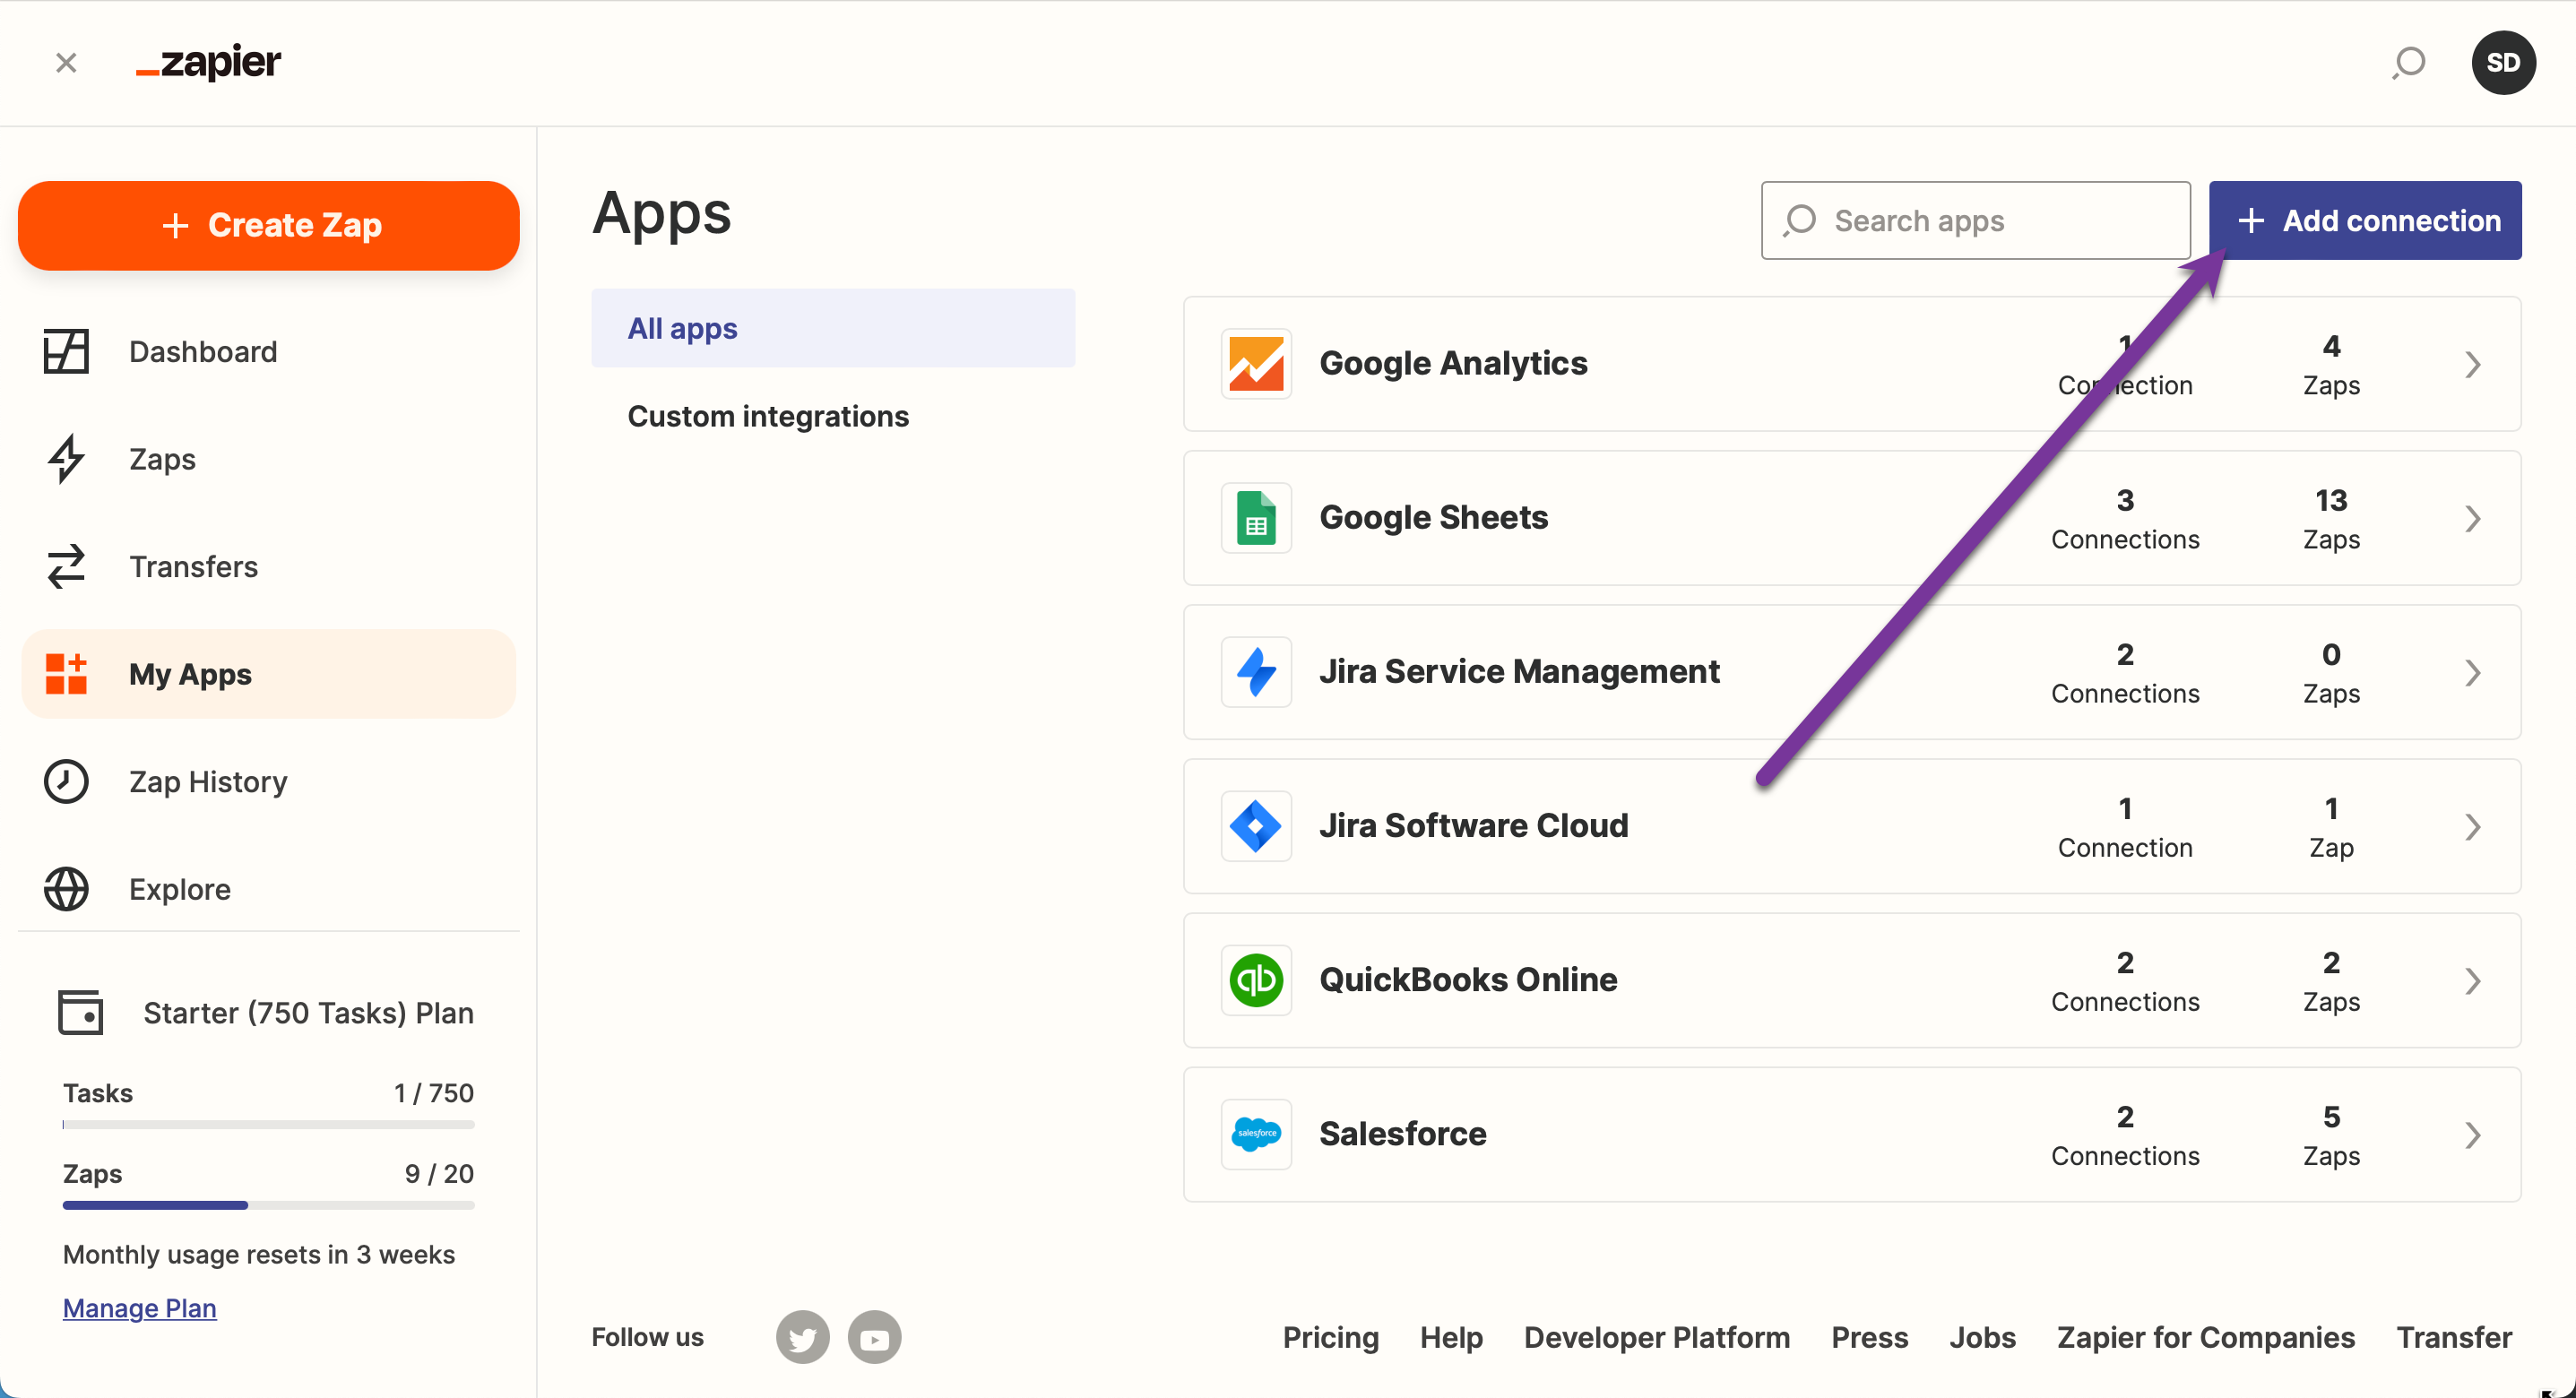This screenshot has height=1398, width=2576.
Task: Click the Jira Software Cloud icon
Action: pos(1256,826)
